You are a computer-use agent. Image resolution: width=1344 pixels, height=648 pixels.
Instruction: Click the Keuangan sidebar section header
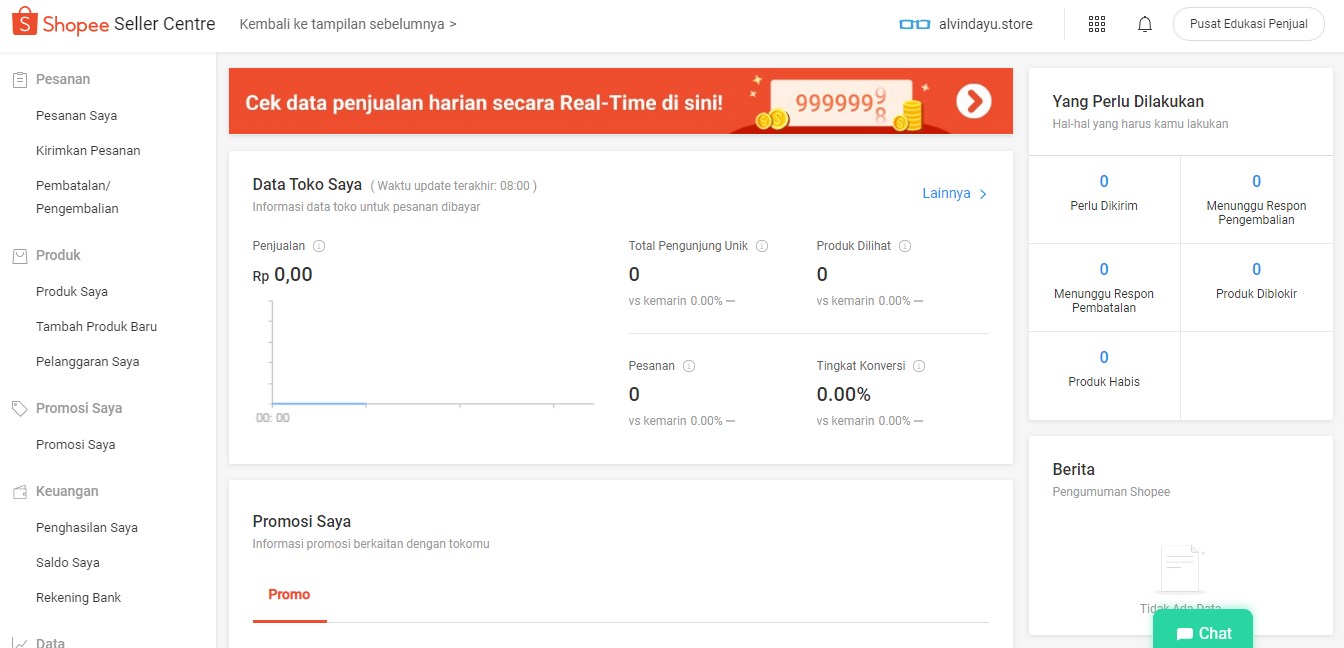pos(67,491)
